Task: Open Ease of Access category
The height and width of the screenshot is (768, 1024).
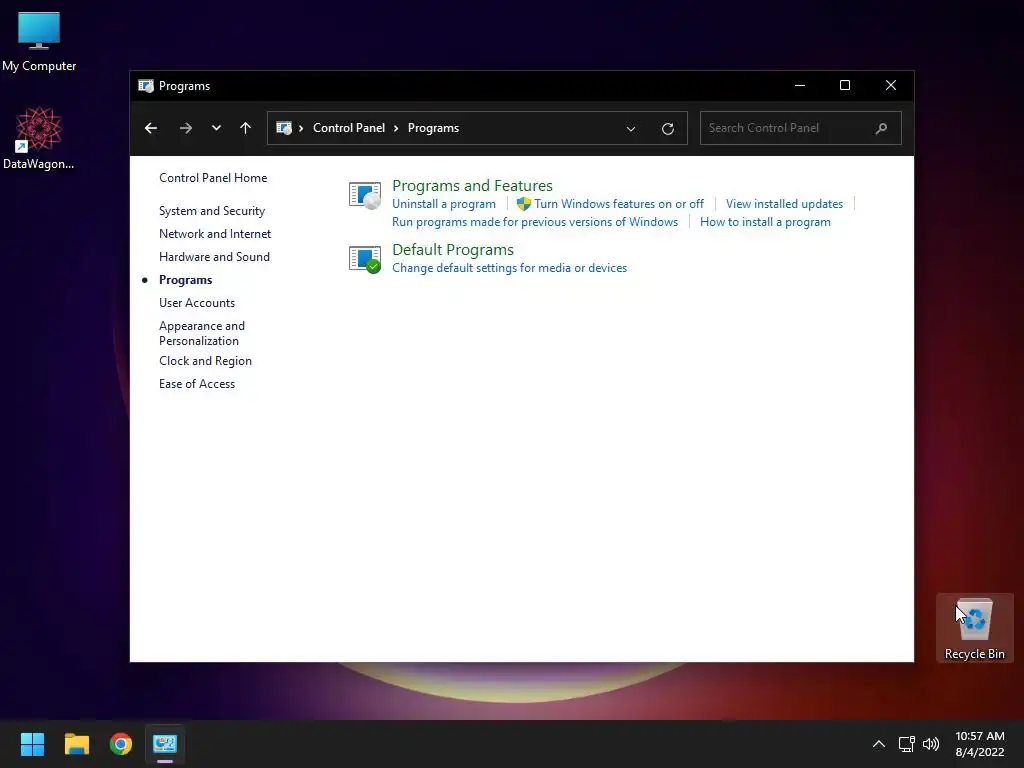Action: 197,384
